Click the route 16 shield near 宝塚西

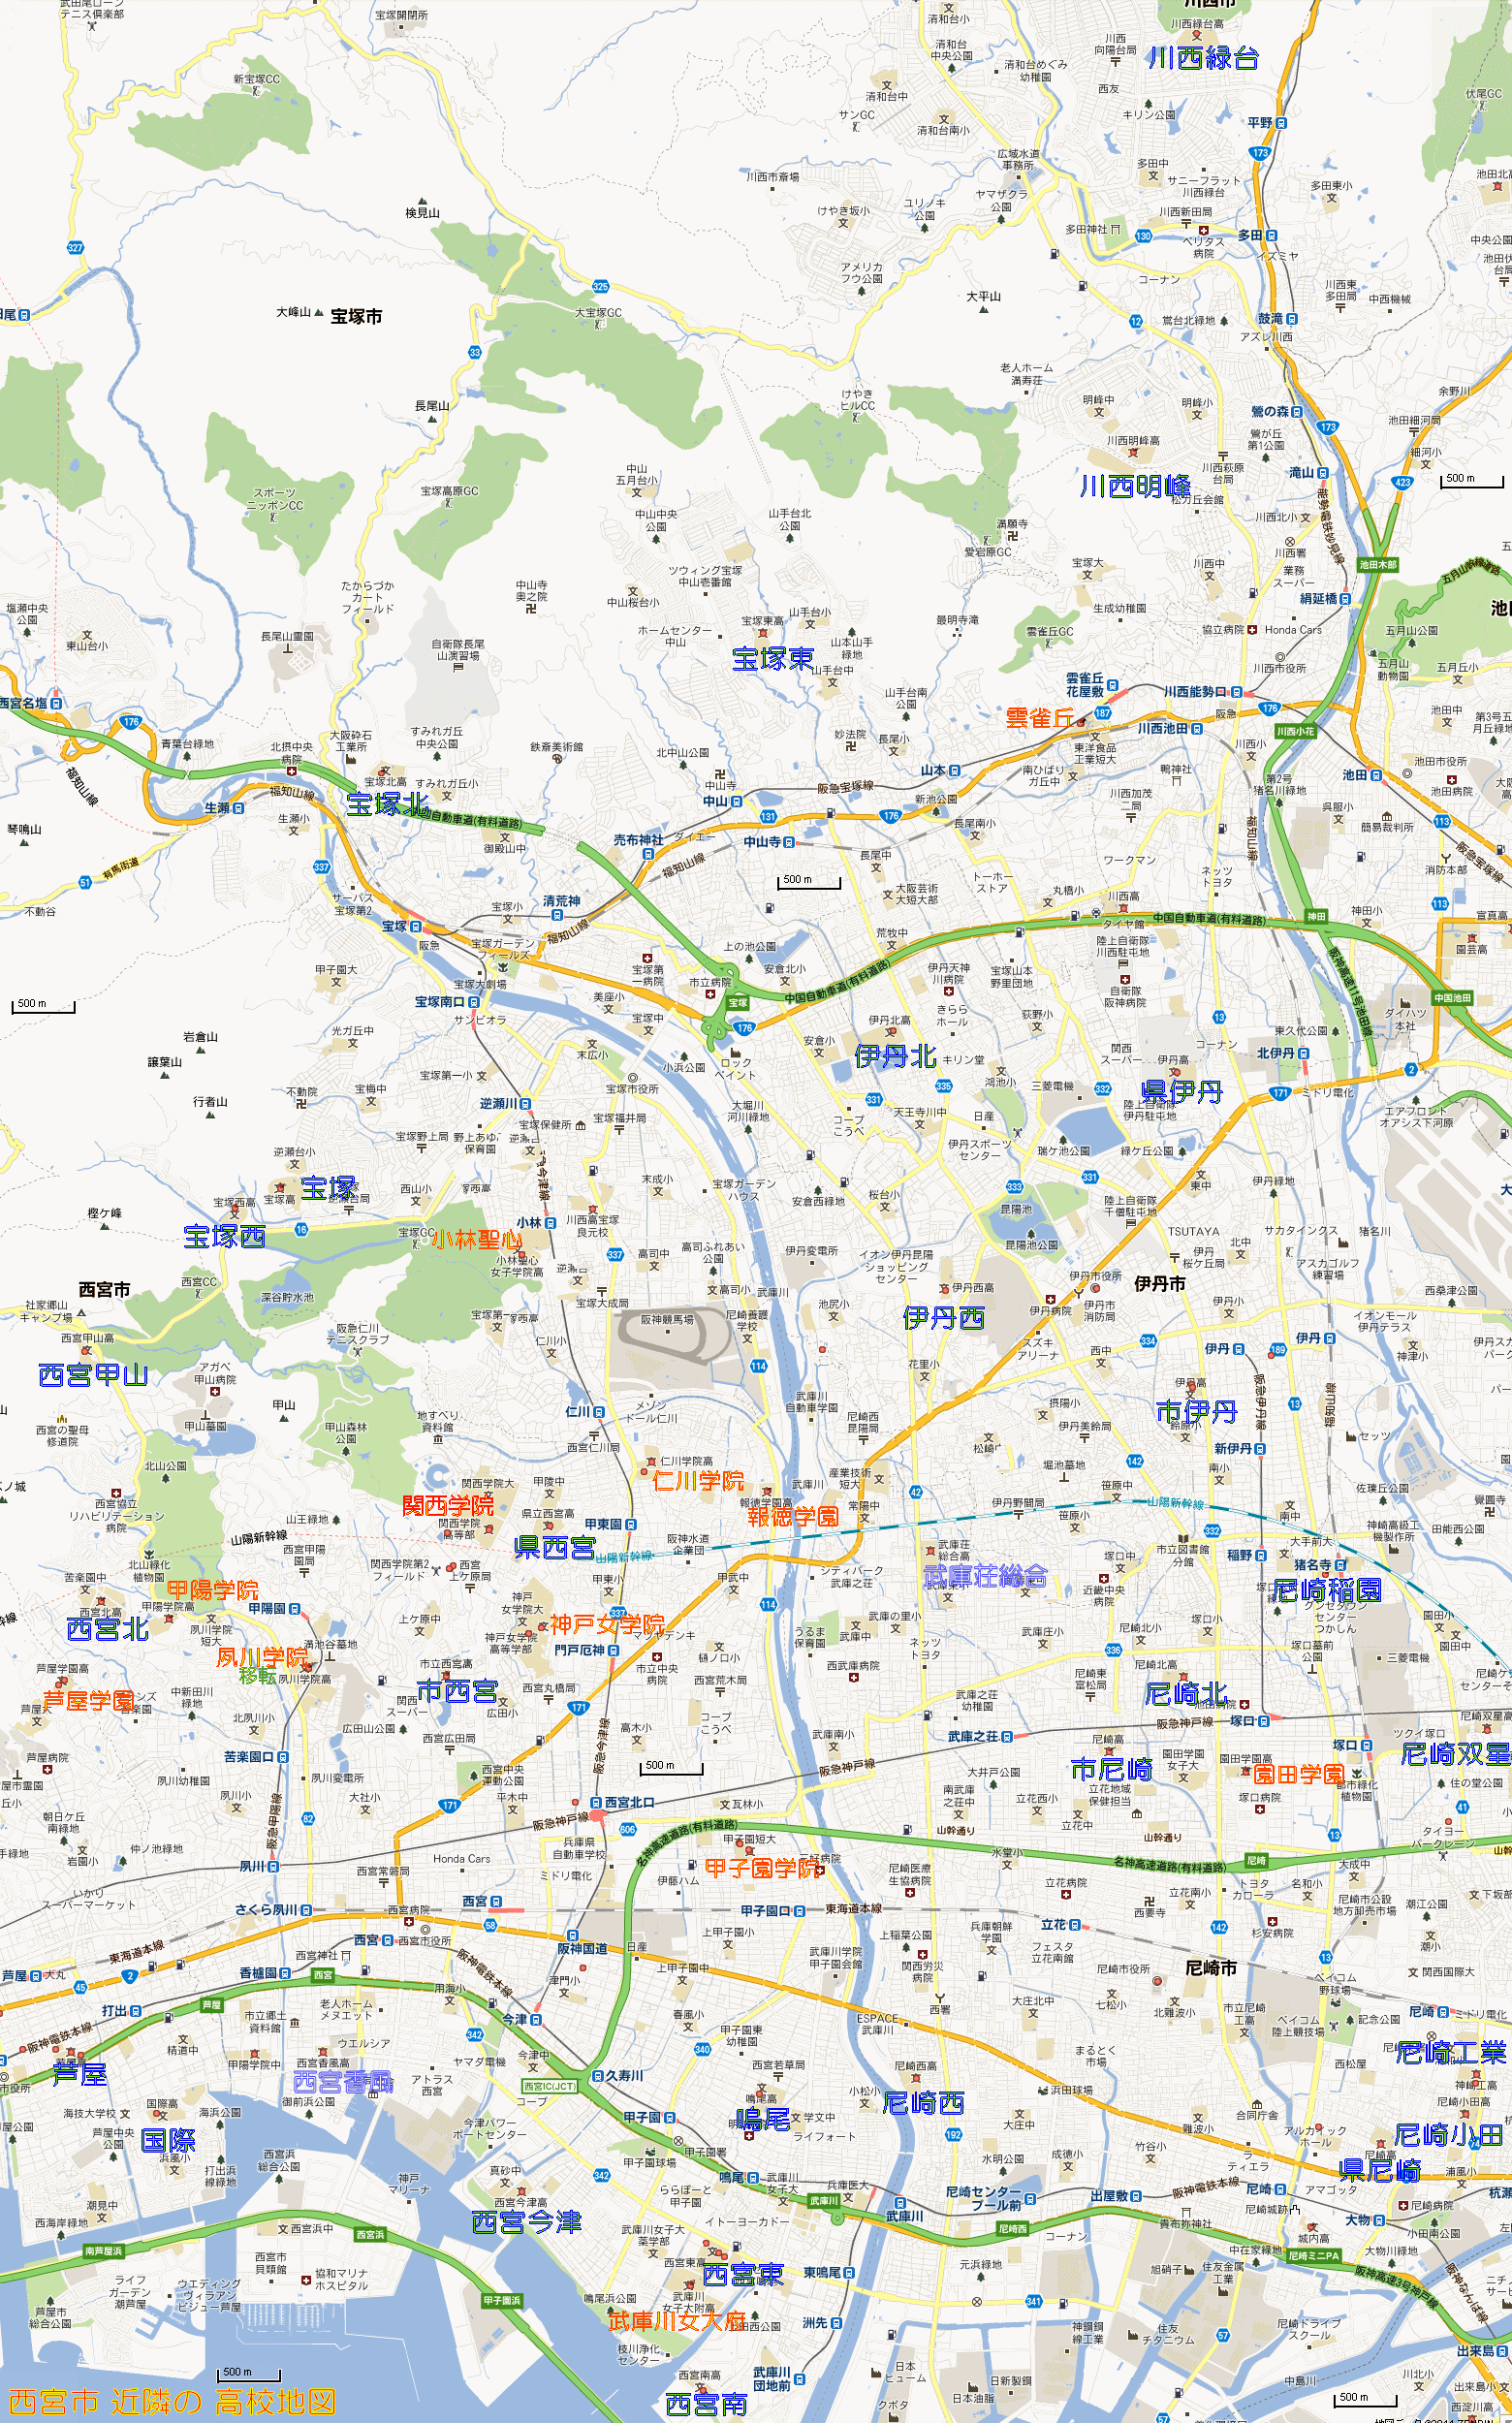tap(301, 1229)
